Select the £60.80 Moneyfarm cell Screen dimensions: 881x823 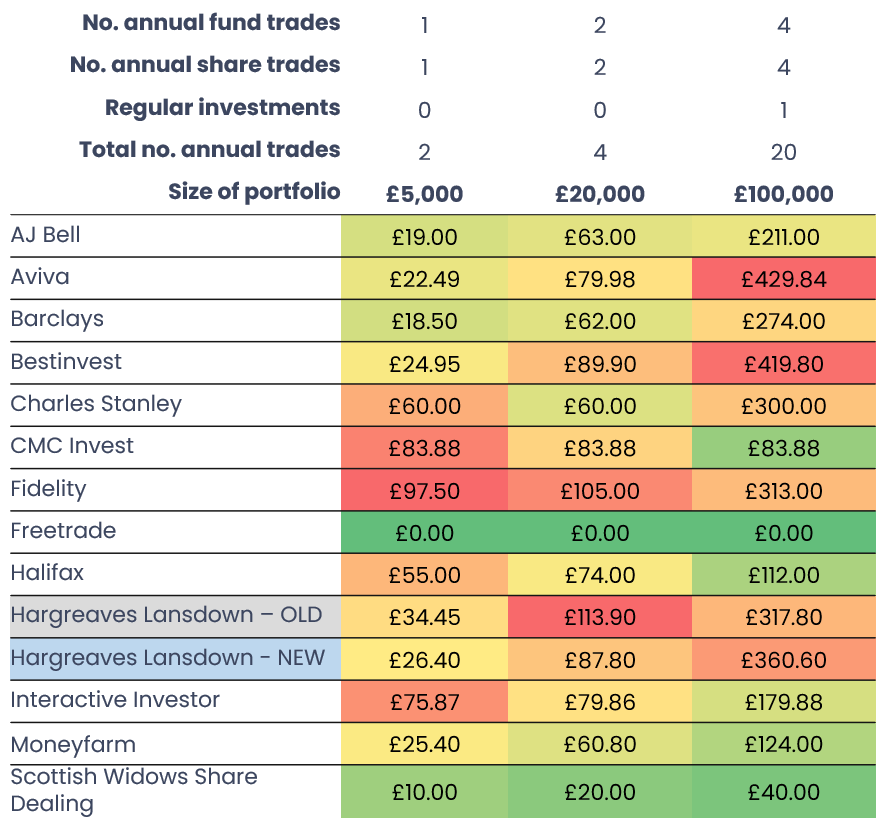(x=599, y=744)
